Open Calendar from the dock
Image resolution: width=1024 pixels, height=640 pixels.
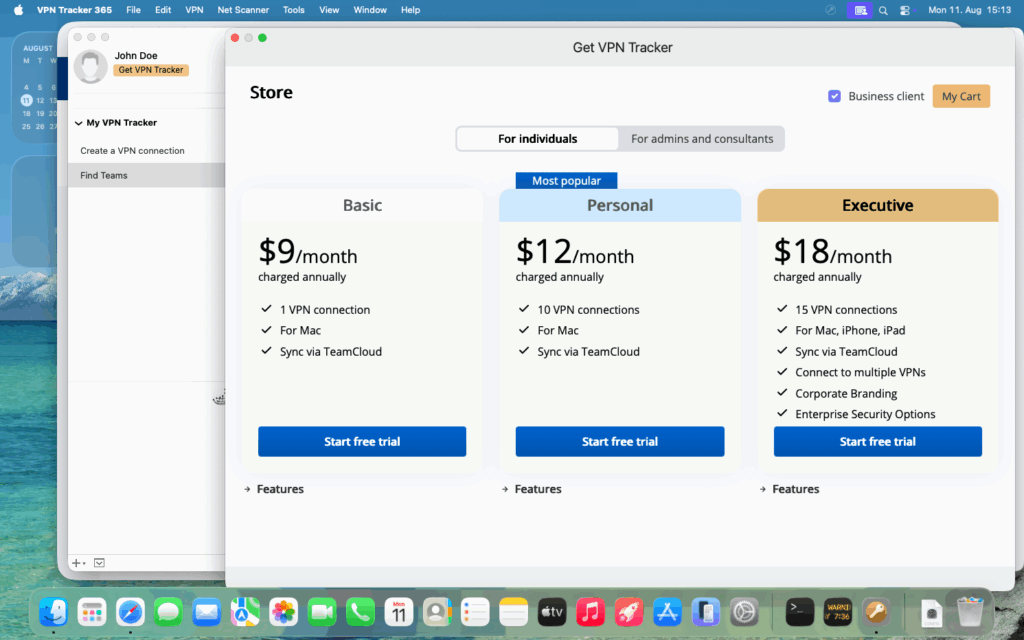point(398,612)
